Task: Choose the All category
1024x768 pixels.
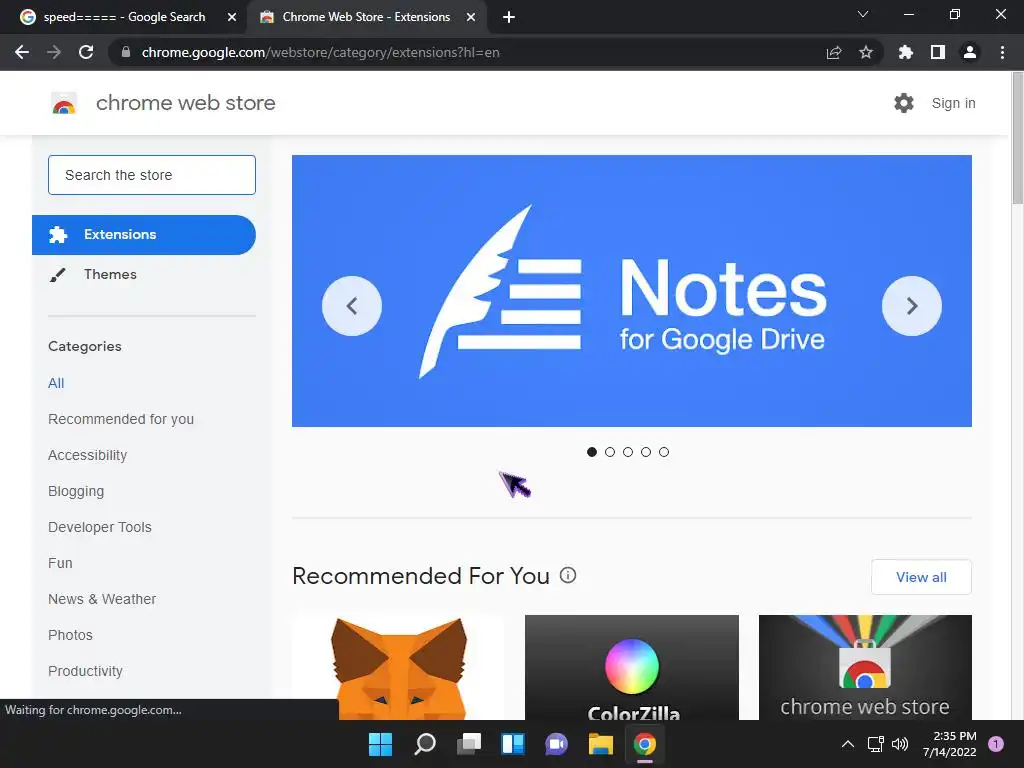Action: coord(56,383)
